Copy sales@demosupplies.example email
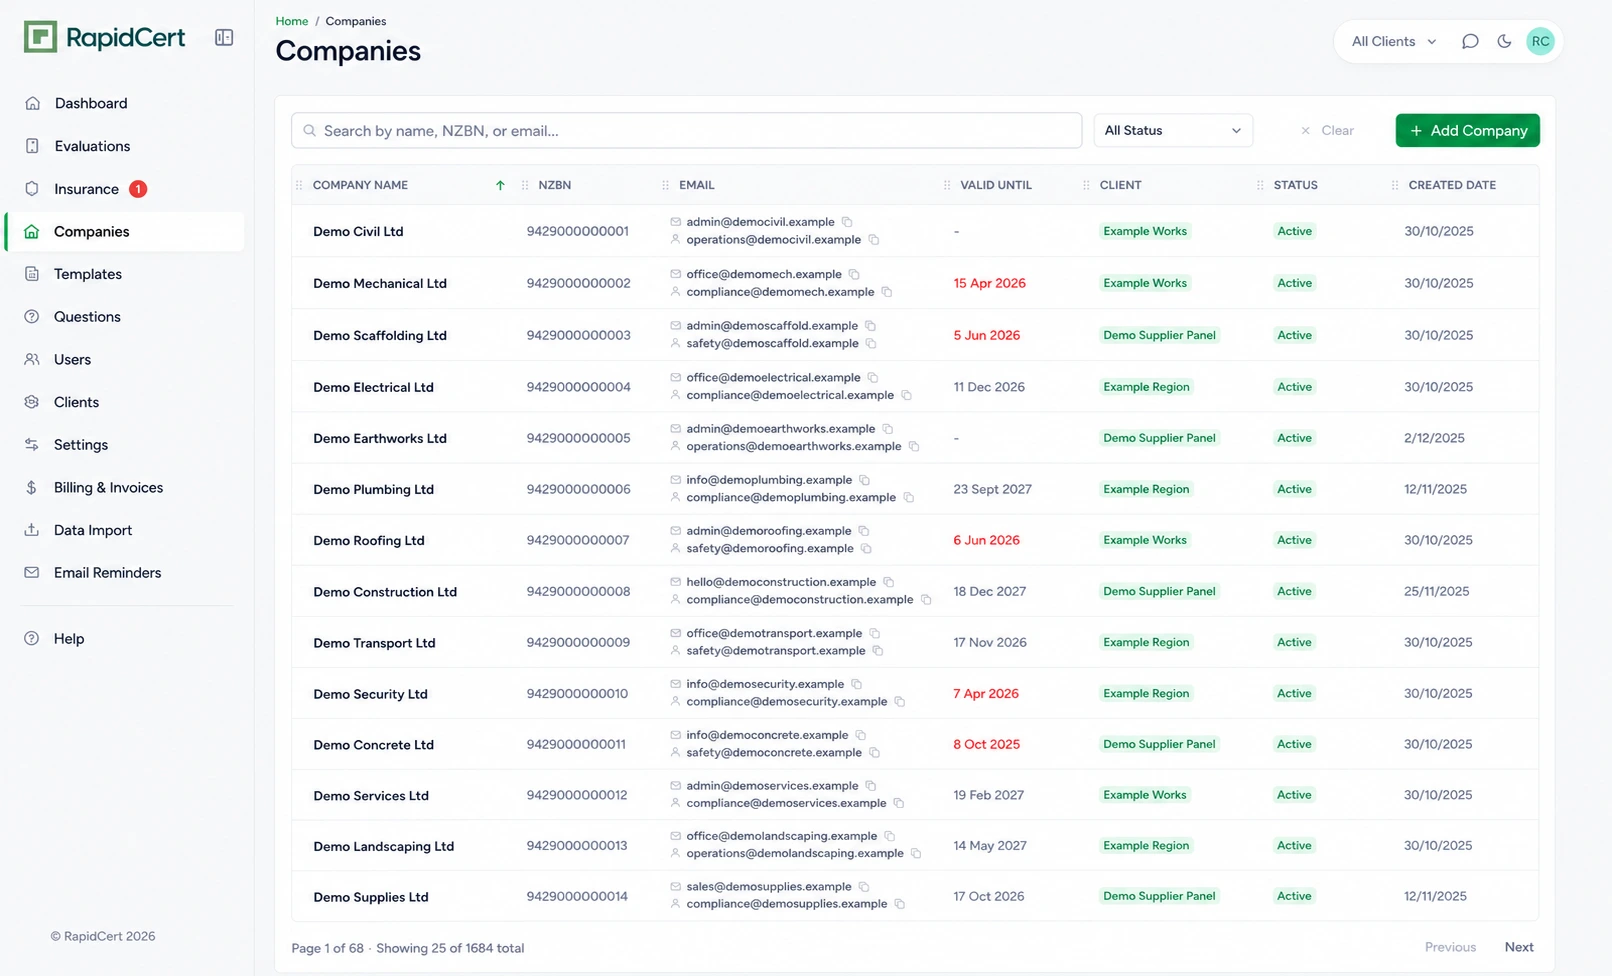Screen dimensions: 1612x976 point(864,887)
